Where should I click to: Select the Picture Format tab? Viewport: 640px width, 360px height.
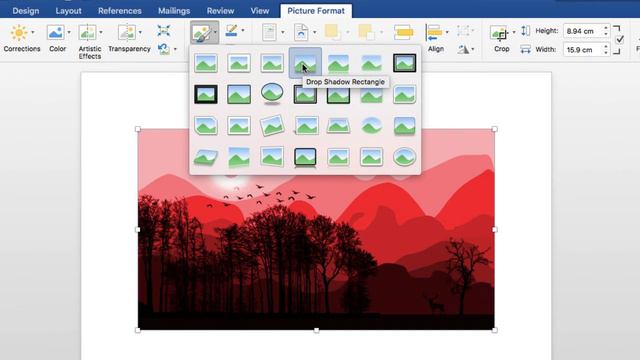coord(316,11)
